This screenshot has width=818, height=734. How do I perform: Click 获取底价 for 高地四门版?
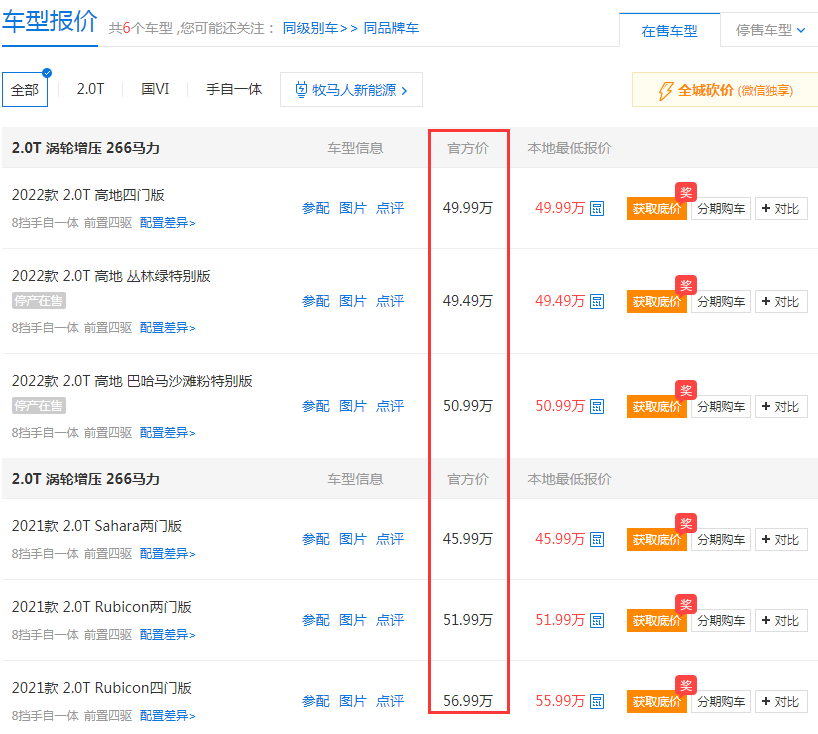[x=656, y=209]
